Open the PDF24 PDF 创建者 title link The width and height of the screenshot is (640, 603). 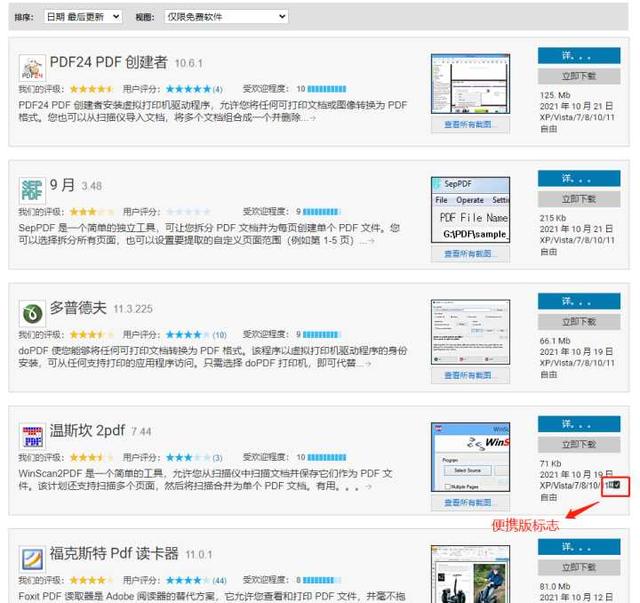click(109, 62)
